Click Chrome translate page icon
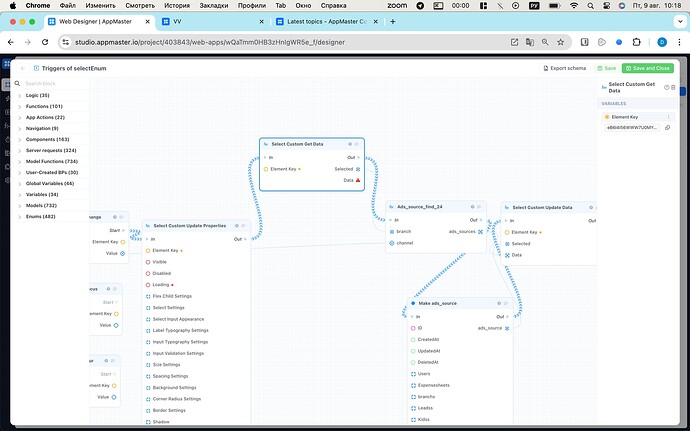The width and height of the screenshot is (690, 431). [x=530, y=42]
